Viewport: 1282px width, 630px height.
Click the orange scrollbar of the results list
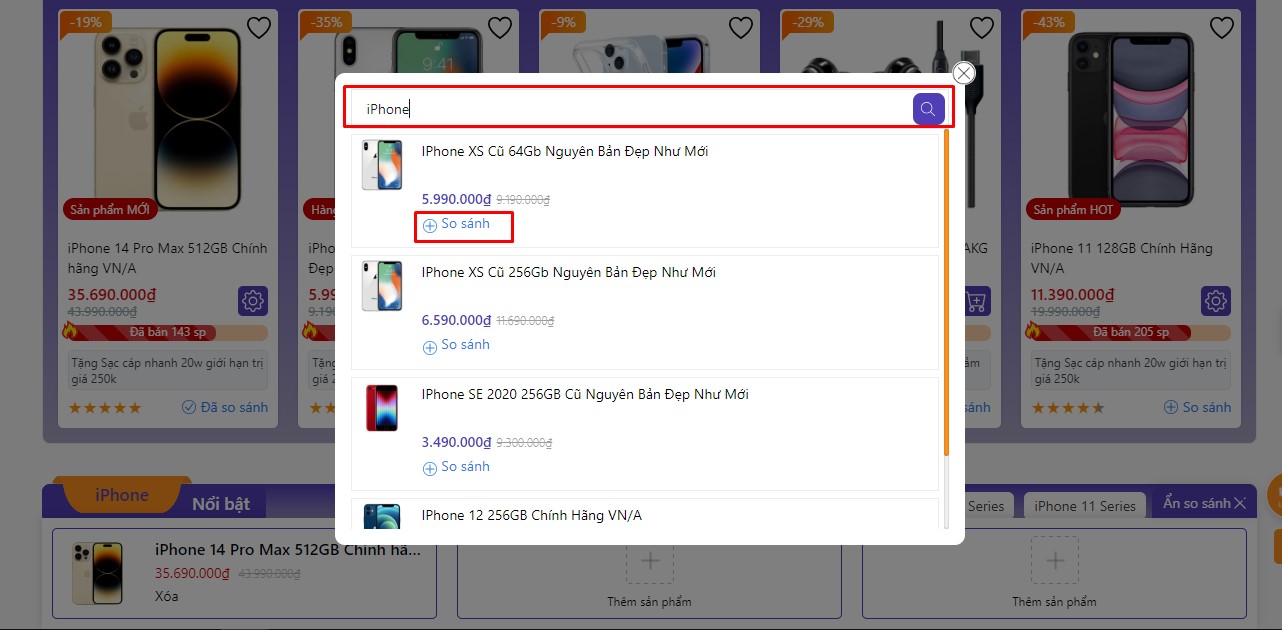(x=945, y=292)
